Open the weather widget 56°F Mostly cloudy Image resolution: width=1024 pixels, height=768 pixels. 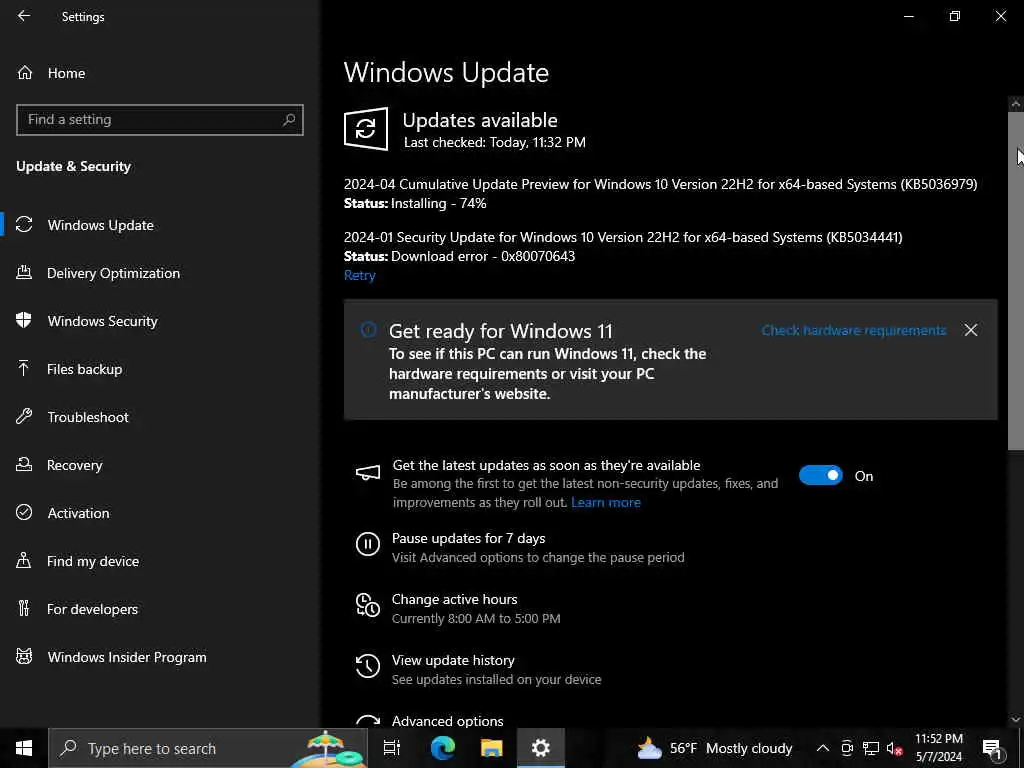click(x=714, y=748)
